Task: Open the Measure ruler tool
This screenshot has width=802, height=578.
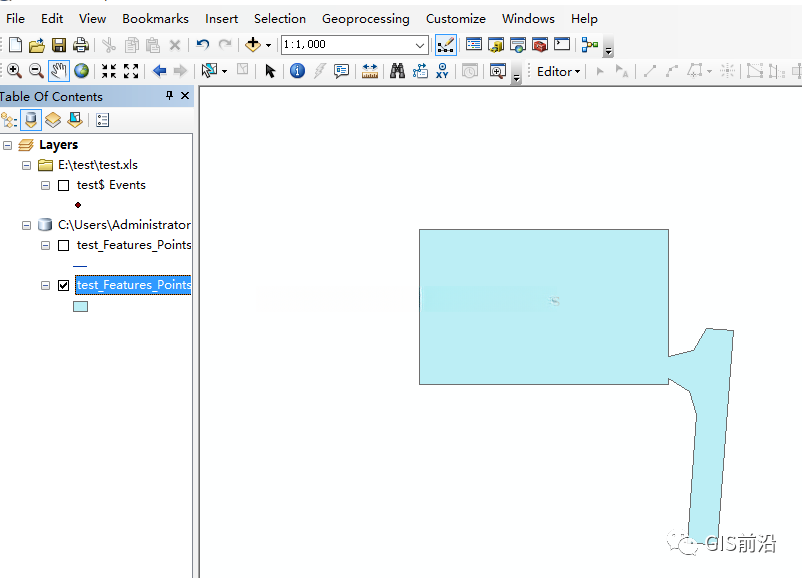Action: [x=370, y=71]
